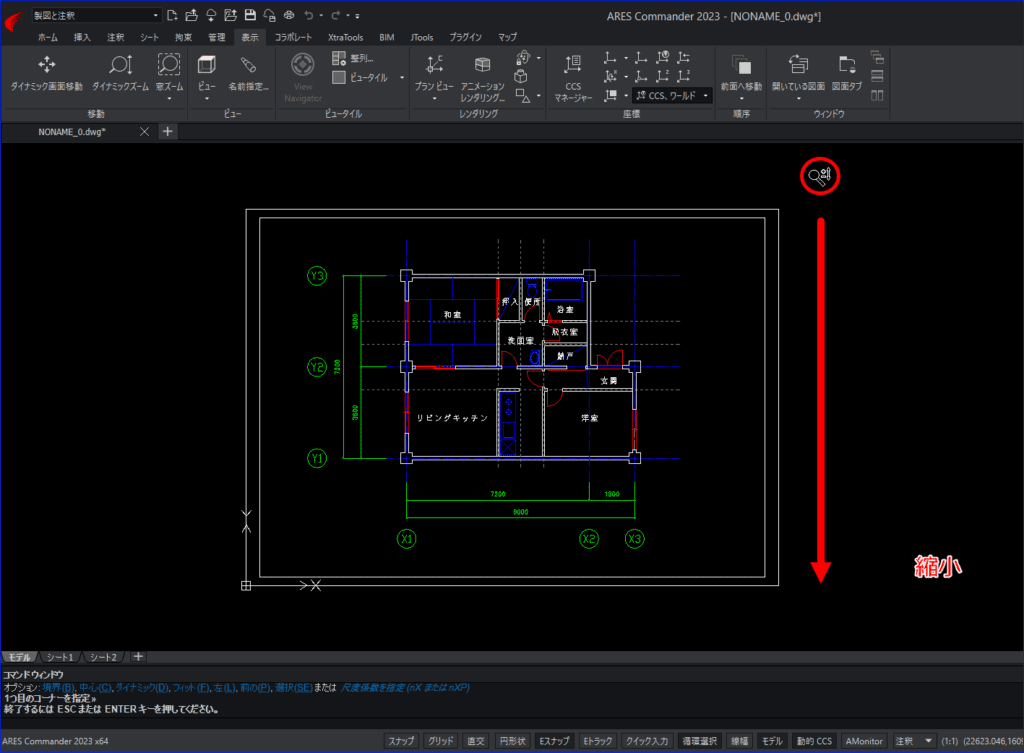
Task: Open the ビュータイル dropdown arrow
Action: click(402, 78)
